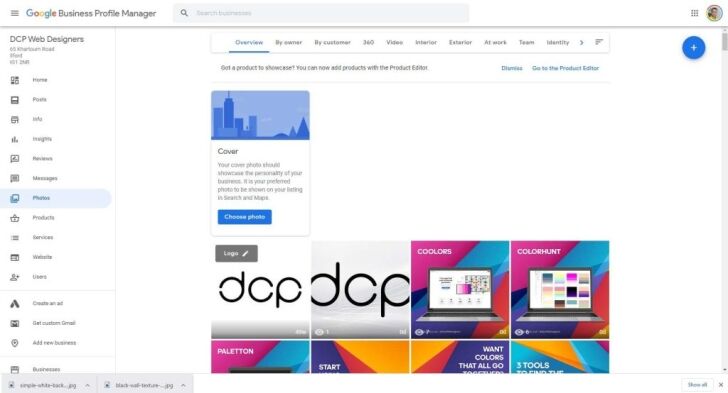This screenshot has width=728, height=393.
Task: Click the Choose photo button
Action: 245,217
